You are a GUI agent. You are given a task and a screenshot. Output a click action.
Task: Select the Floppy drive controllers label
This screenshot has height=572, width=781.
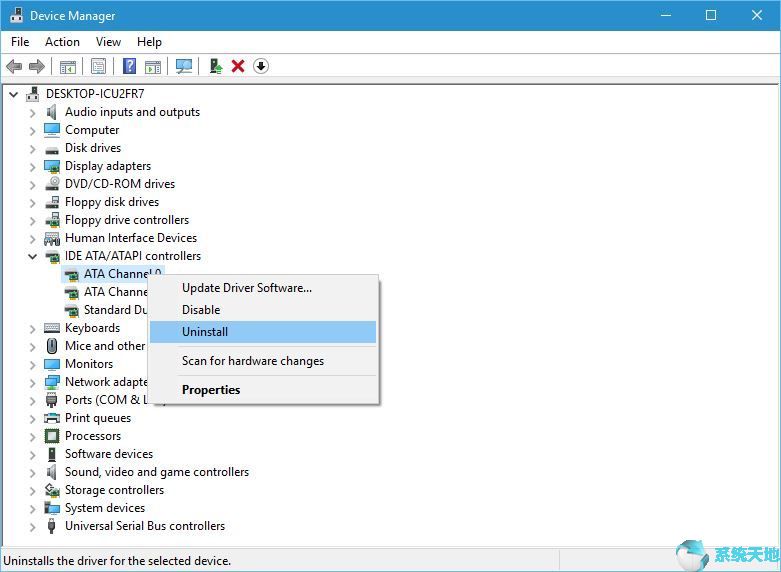tap(127, 220)
